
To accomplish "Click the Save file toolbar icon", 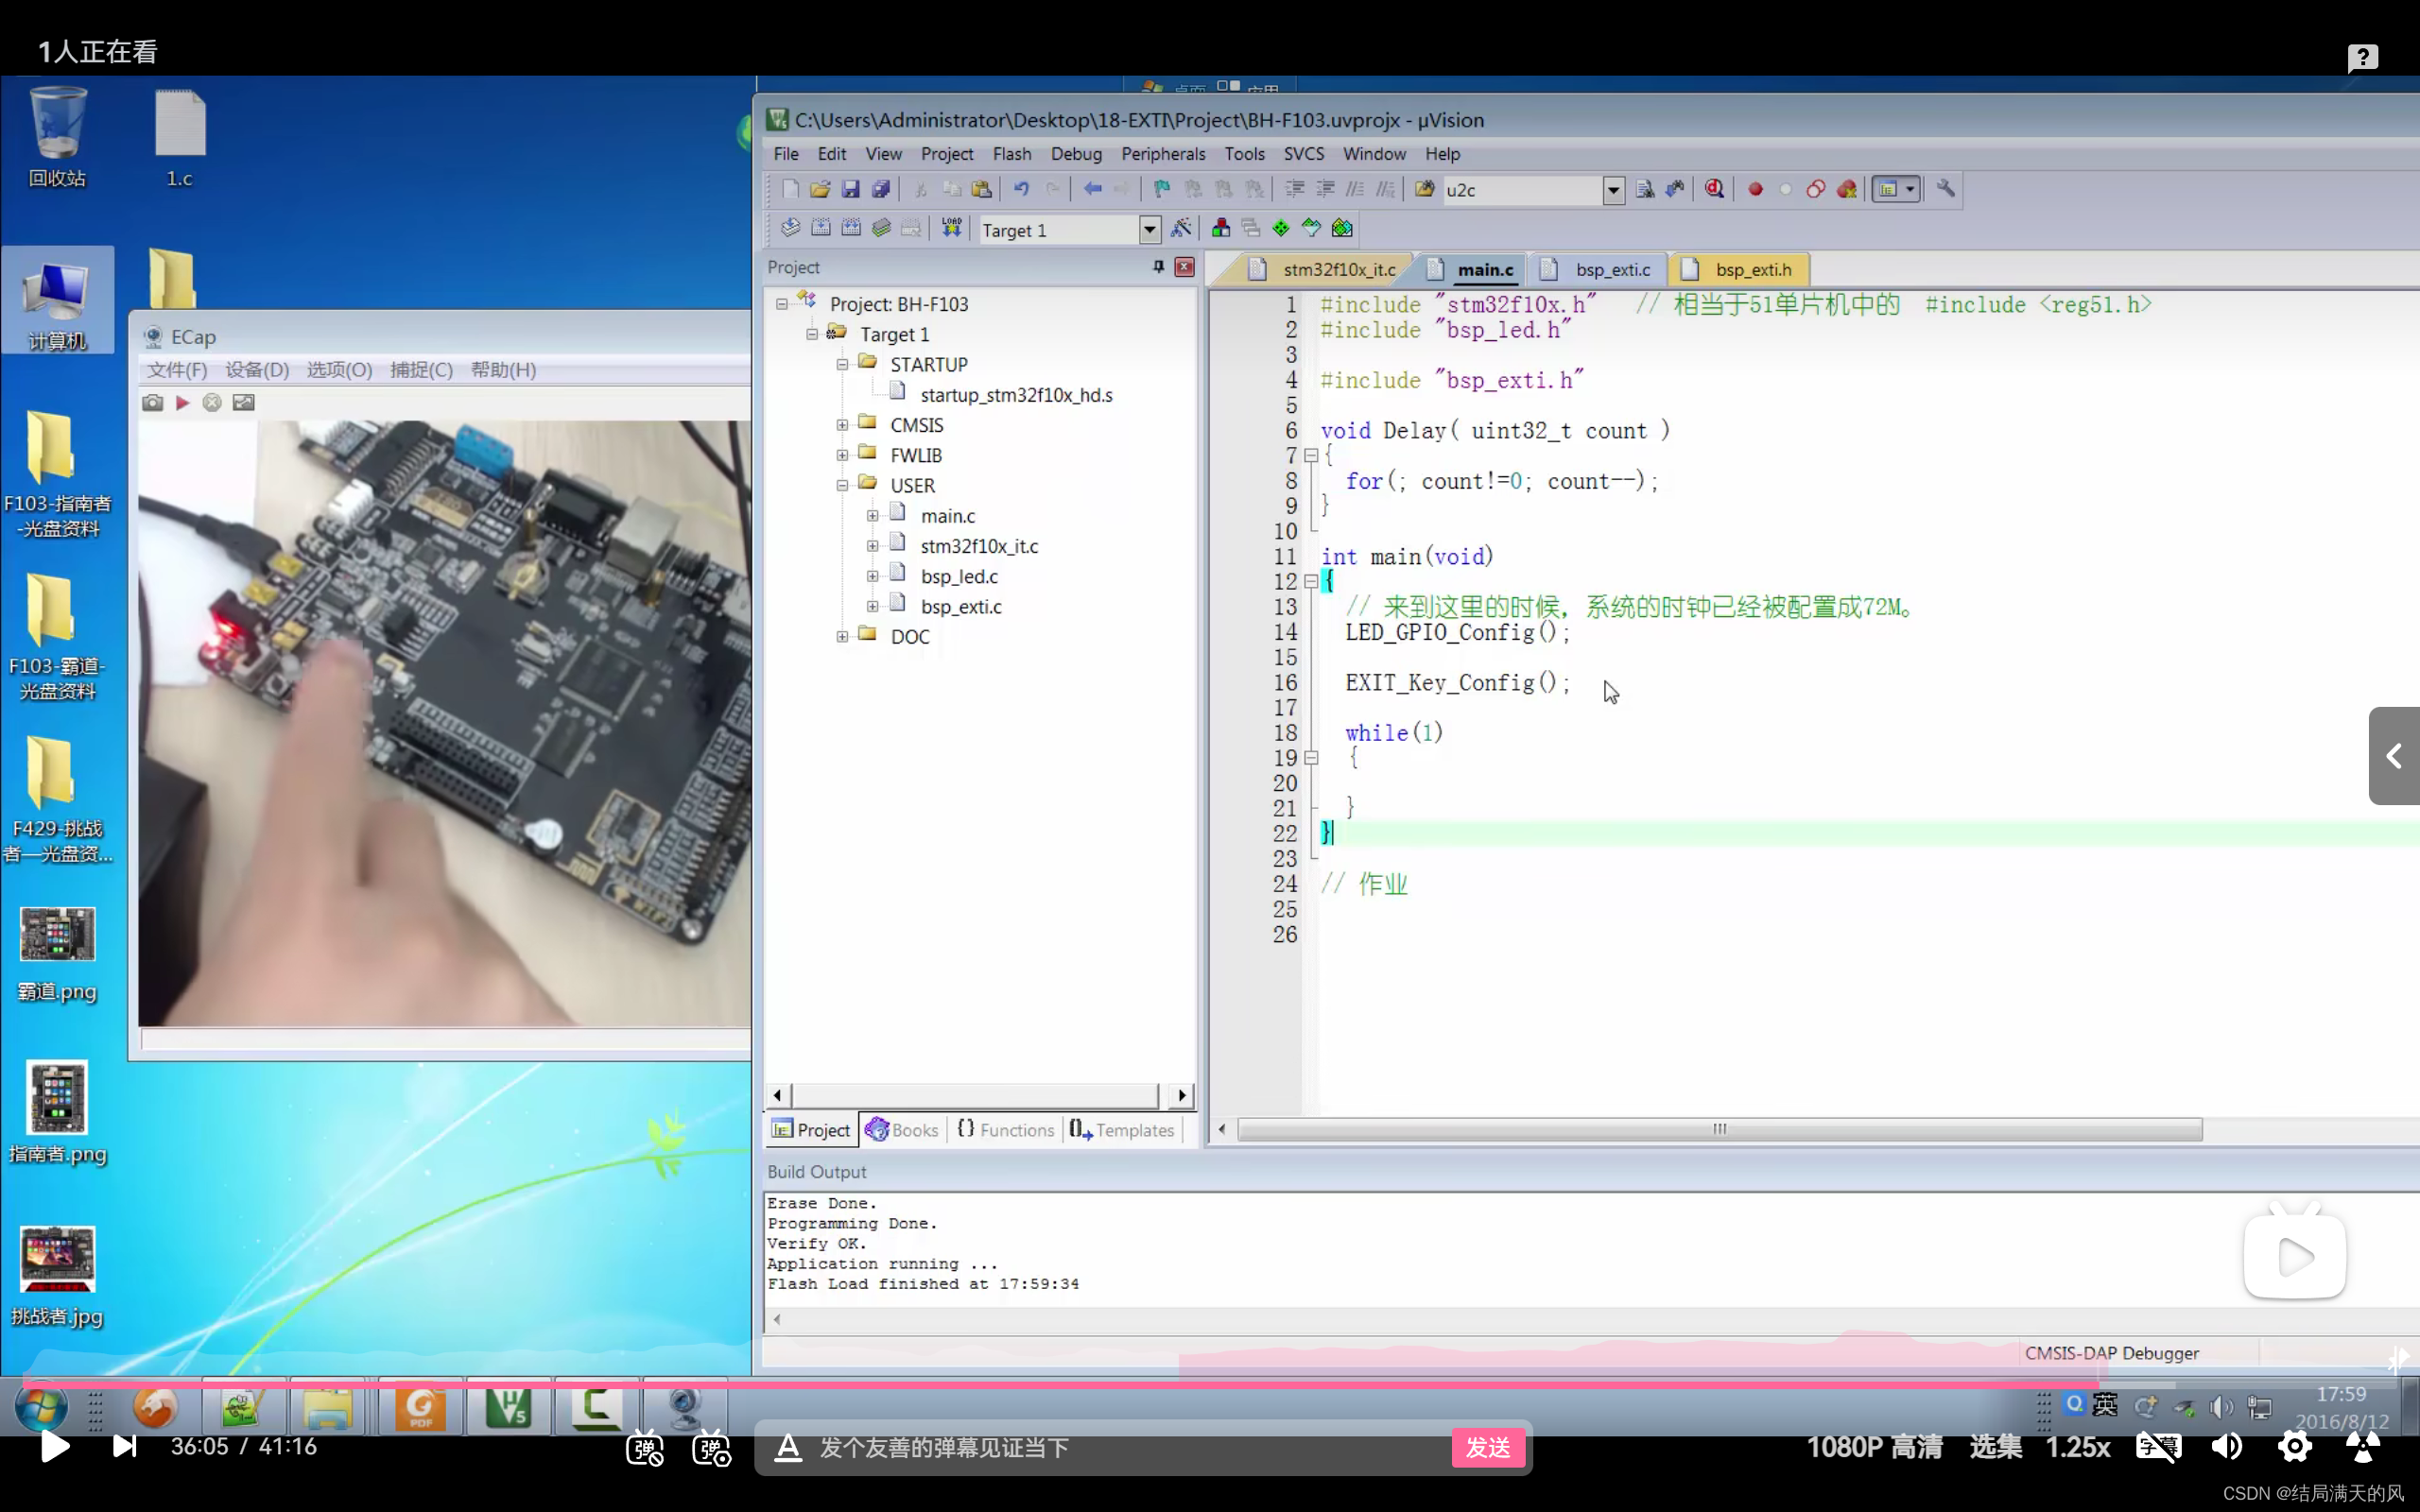I will (x=850, y=189).
